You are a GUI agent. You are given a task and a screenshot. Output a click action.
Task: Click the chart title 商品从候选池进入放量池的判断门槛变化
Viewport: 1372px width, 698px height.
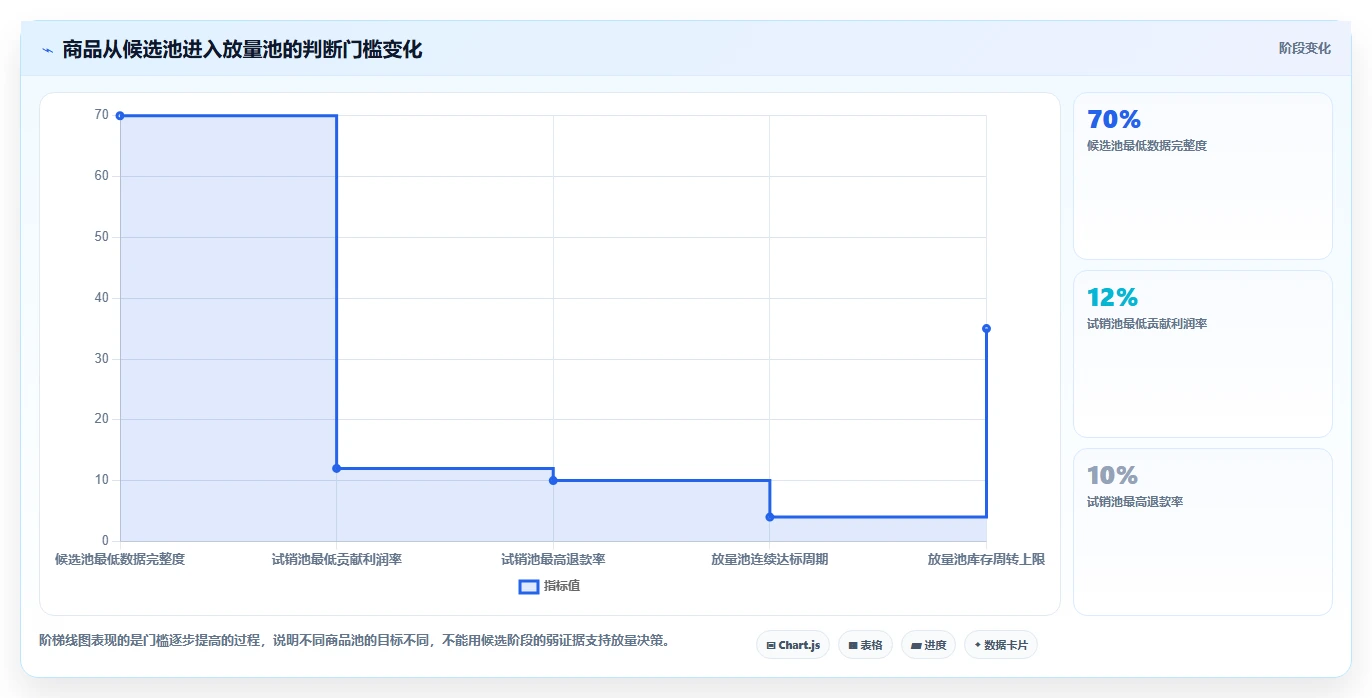(x=242, y=49)
